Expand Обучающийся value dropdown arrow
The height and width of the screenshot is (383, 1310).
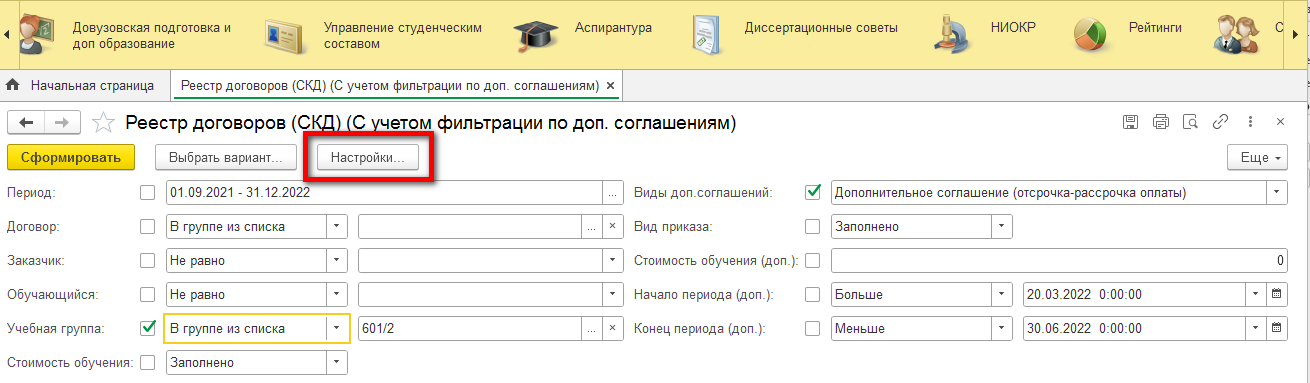[612, 294]
